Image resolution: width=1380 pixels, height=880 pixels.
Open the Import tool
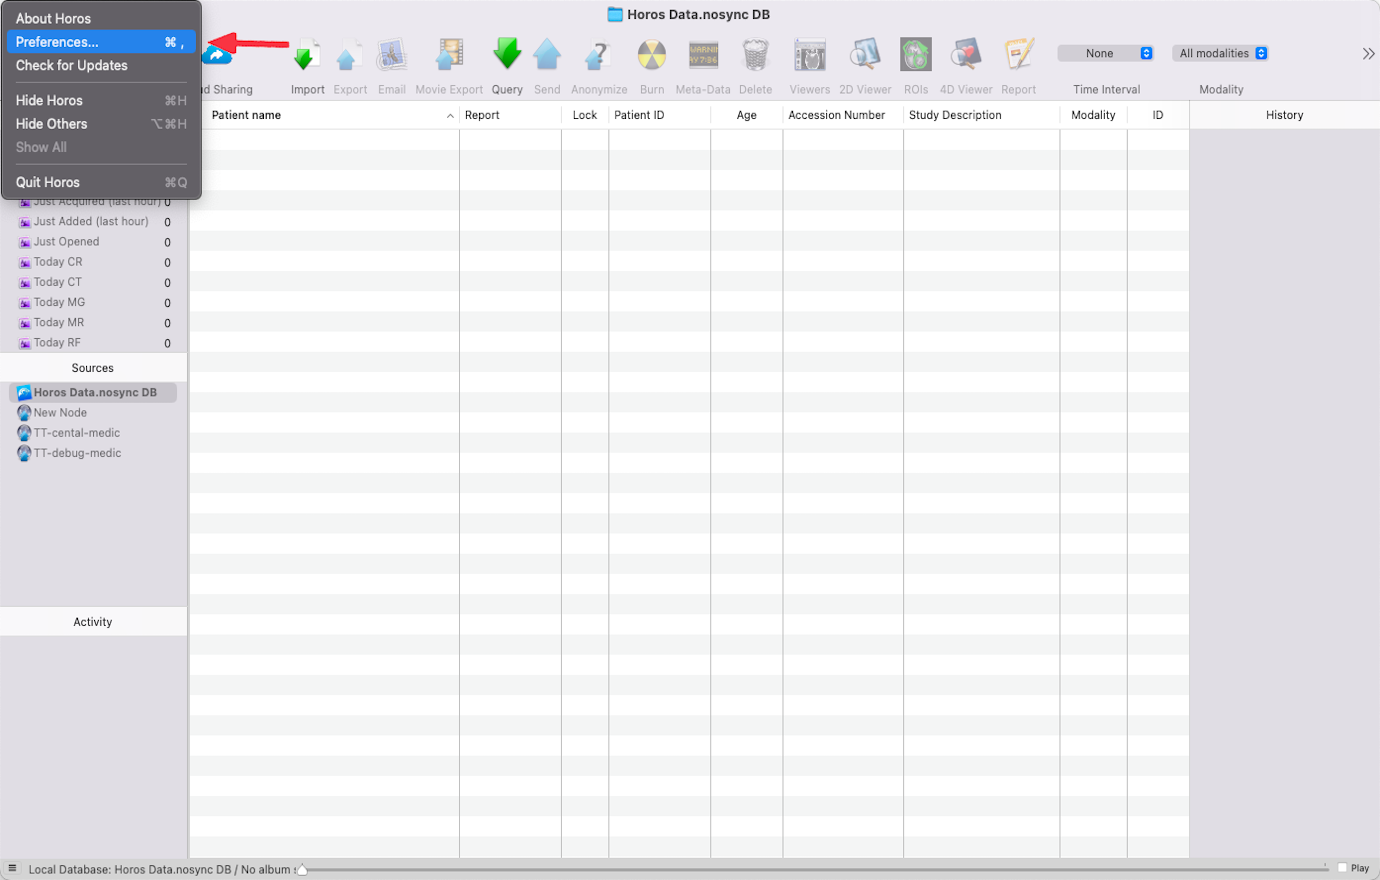[x=307, y=54]
